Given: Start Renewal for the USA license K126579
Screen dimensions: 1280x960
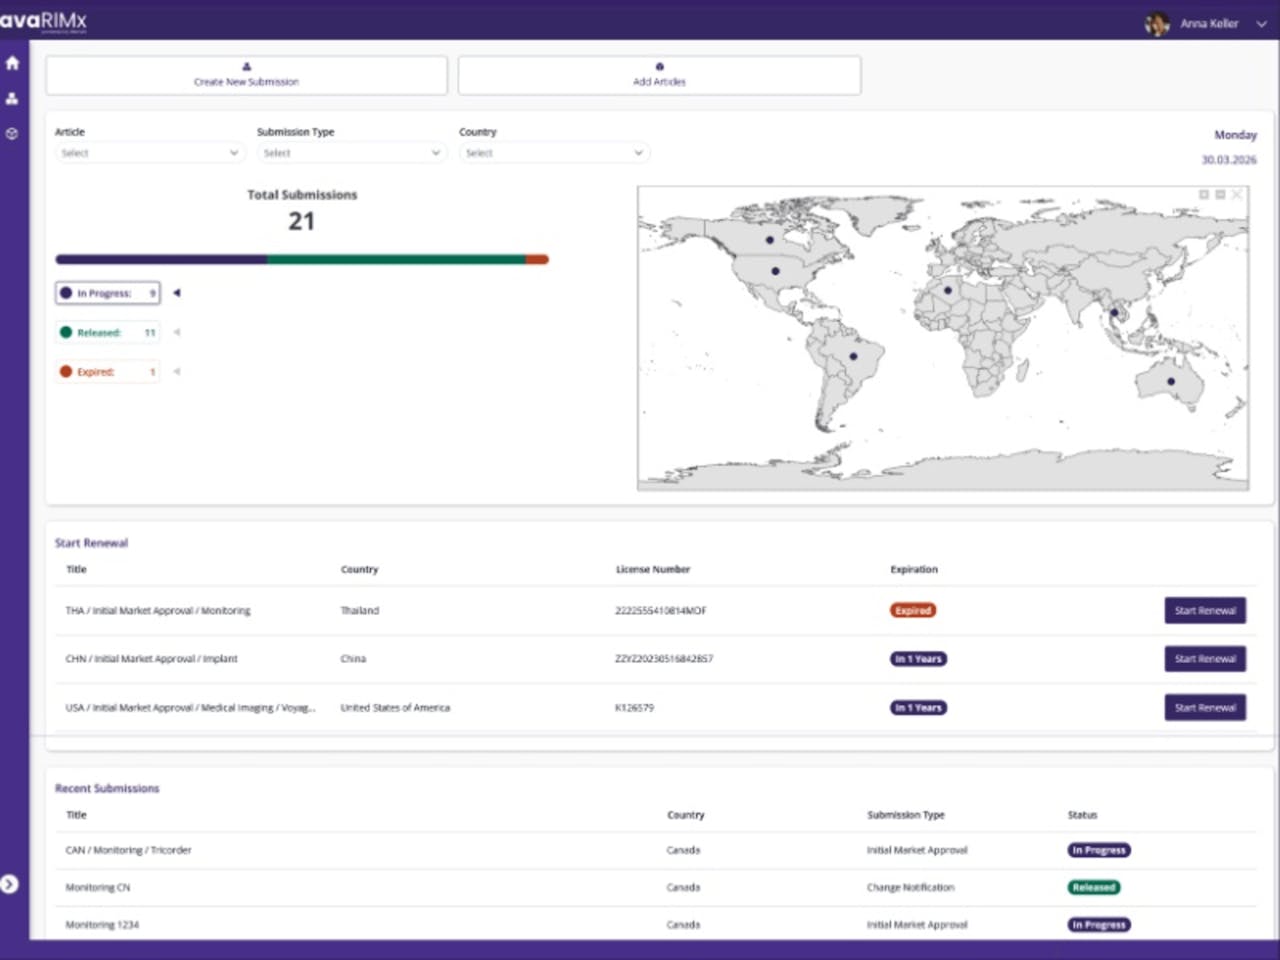Looking at the screenshot, I should (x=1205, y=707).
